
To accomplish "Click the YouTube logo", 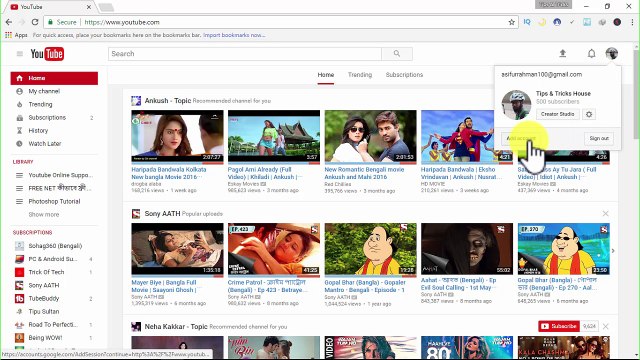I will (47, 54).
